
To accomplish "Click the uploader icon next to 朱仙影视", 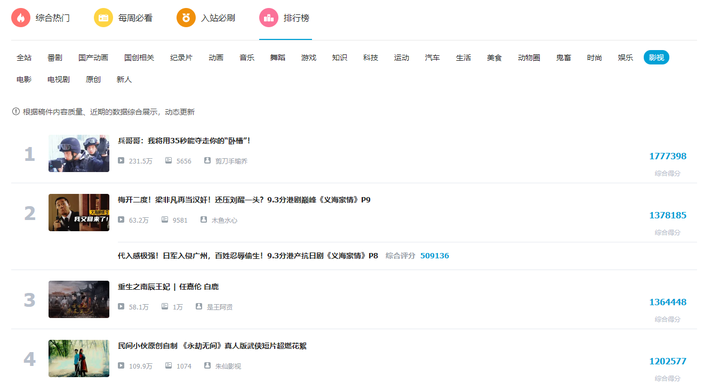I will tap(207, 366).
